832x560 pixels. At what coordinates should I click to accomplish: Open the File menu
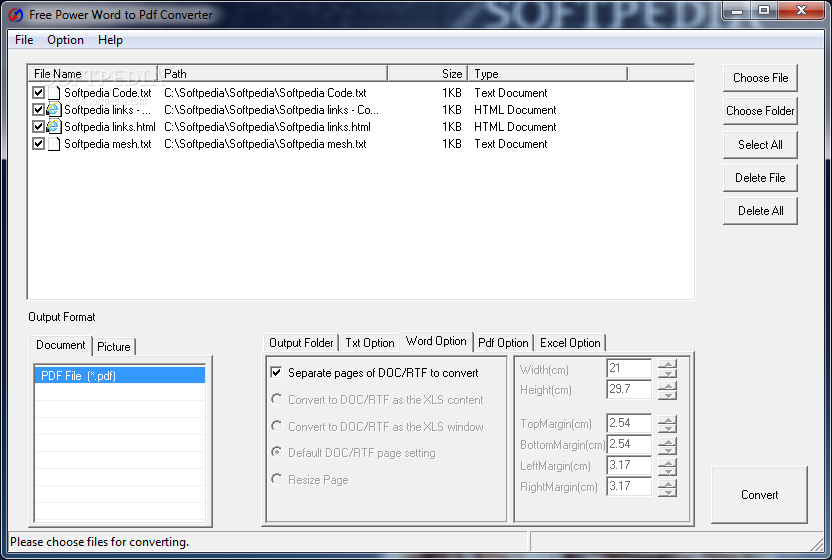24,40
